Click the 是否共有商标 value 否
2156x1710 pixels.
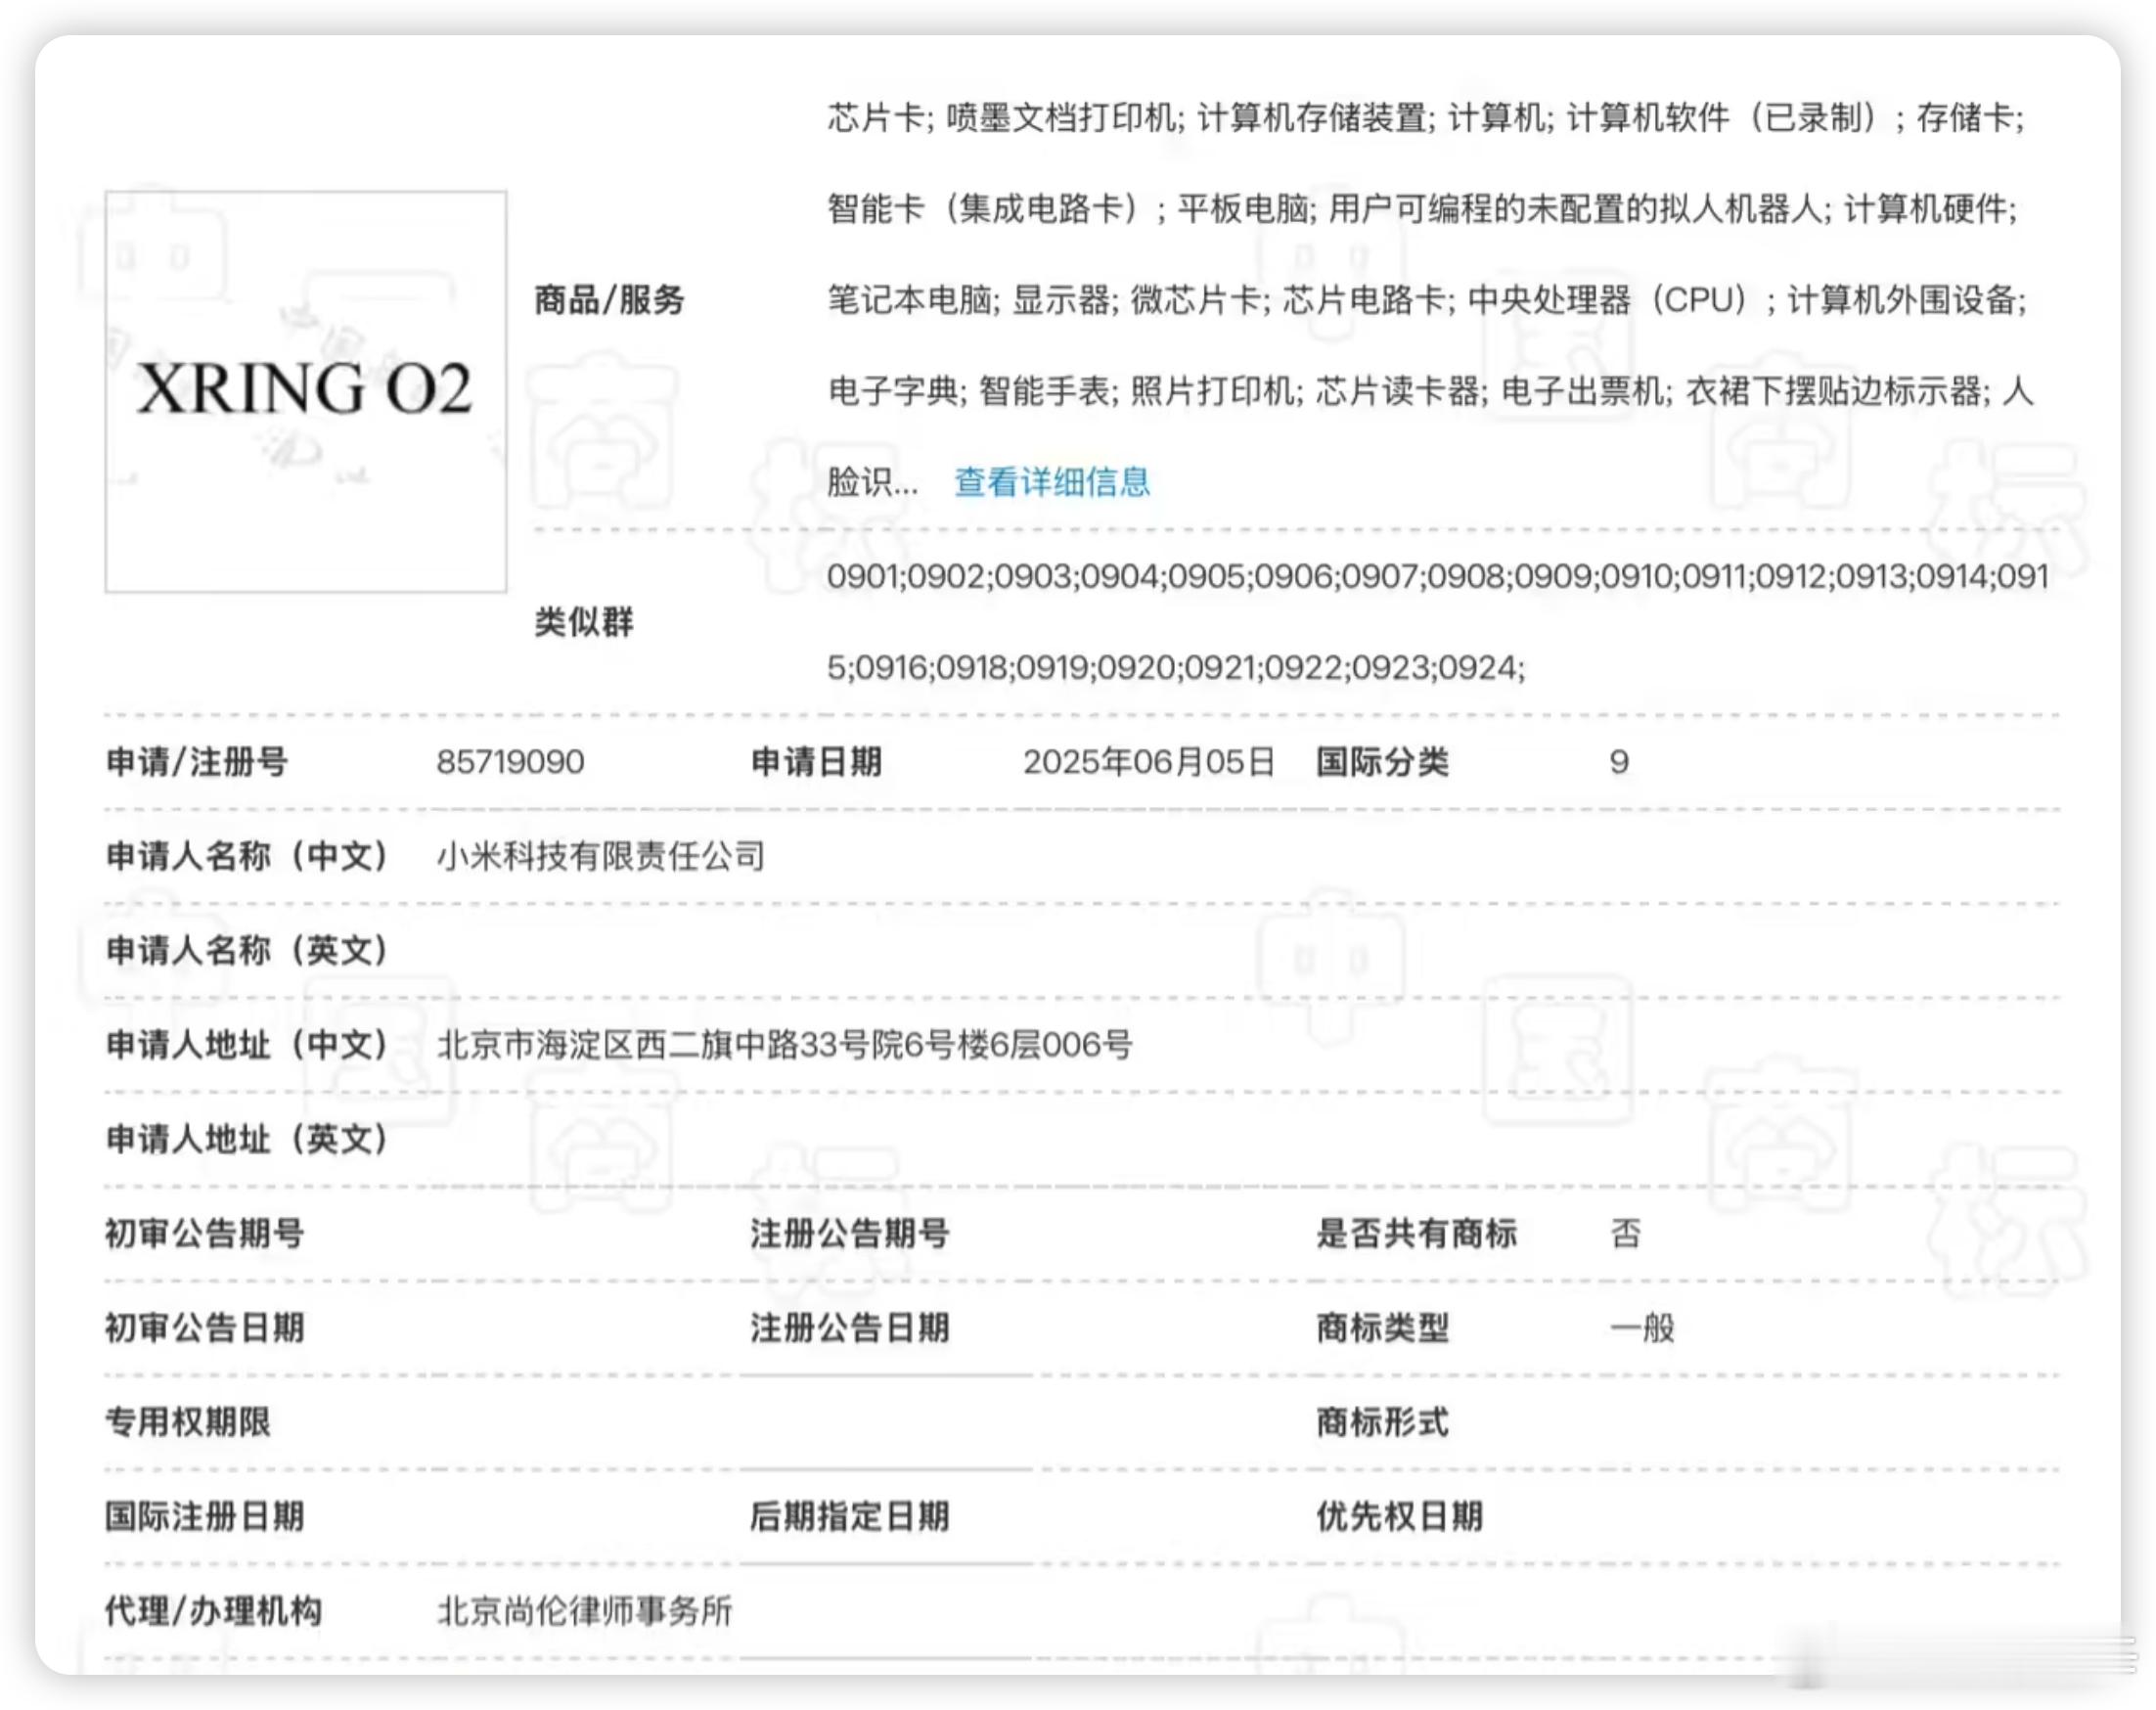[x=1626, y=1233]
